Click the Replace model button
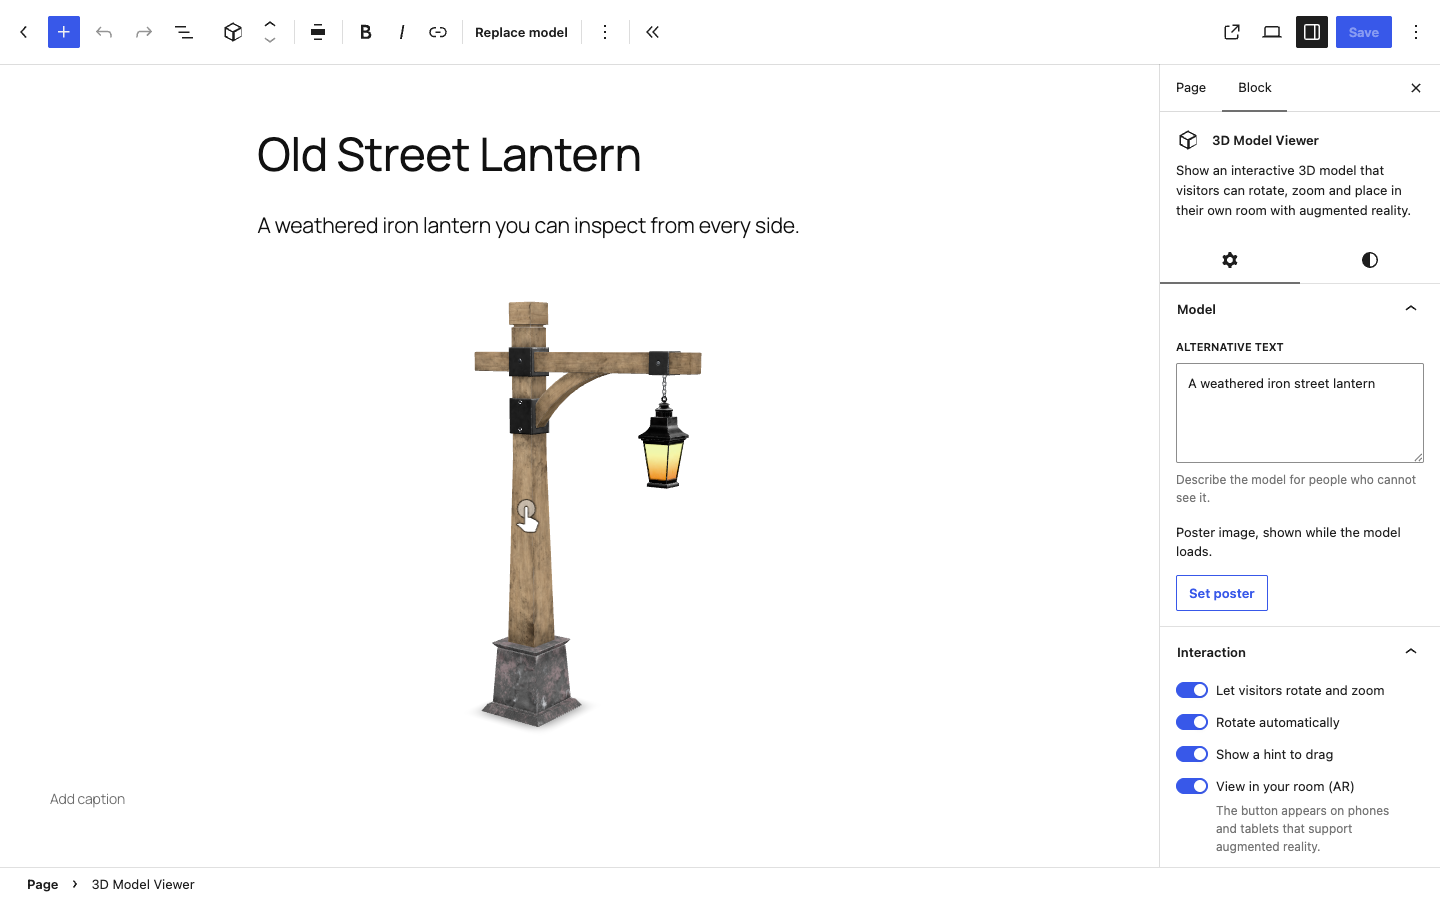 (521, 32)
